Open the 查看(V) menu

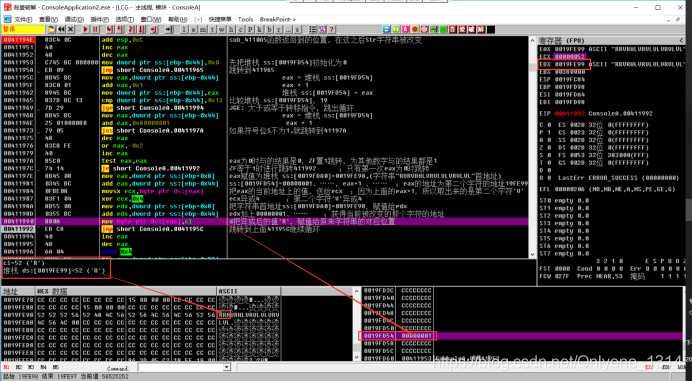coord(48,19)
